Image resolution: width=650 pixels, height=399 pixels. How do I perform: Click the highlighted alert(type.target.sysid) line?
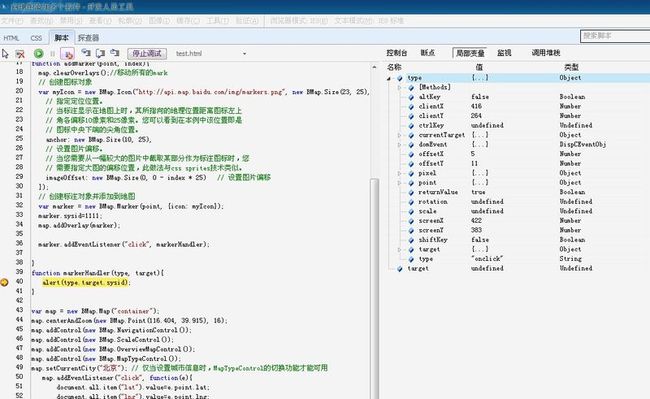point(86,282)
